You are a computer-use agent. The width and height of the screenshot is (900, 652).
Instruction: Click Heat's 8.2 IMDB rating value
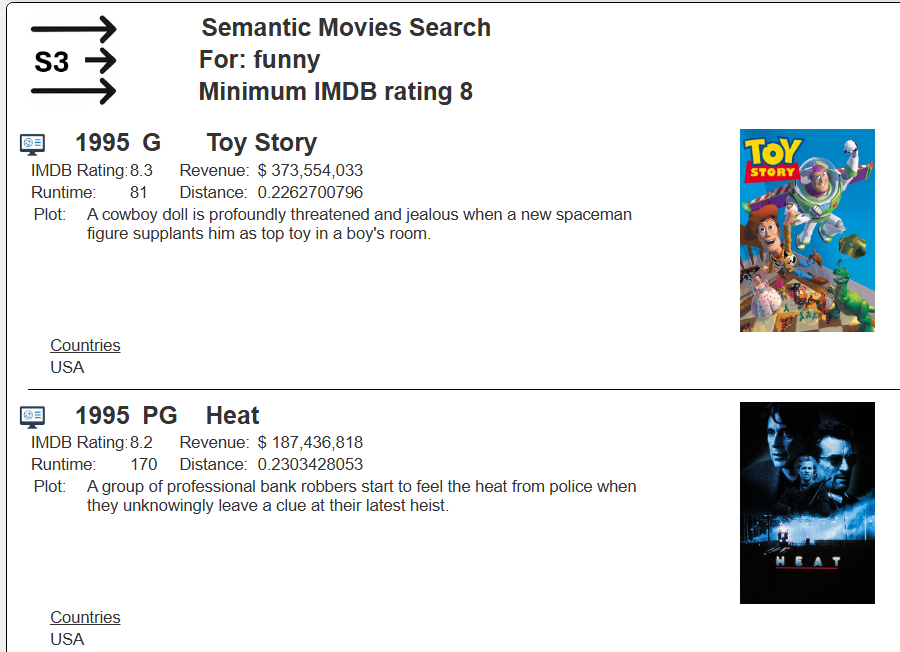(141, 442)
